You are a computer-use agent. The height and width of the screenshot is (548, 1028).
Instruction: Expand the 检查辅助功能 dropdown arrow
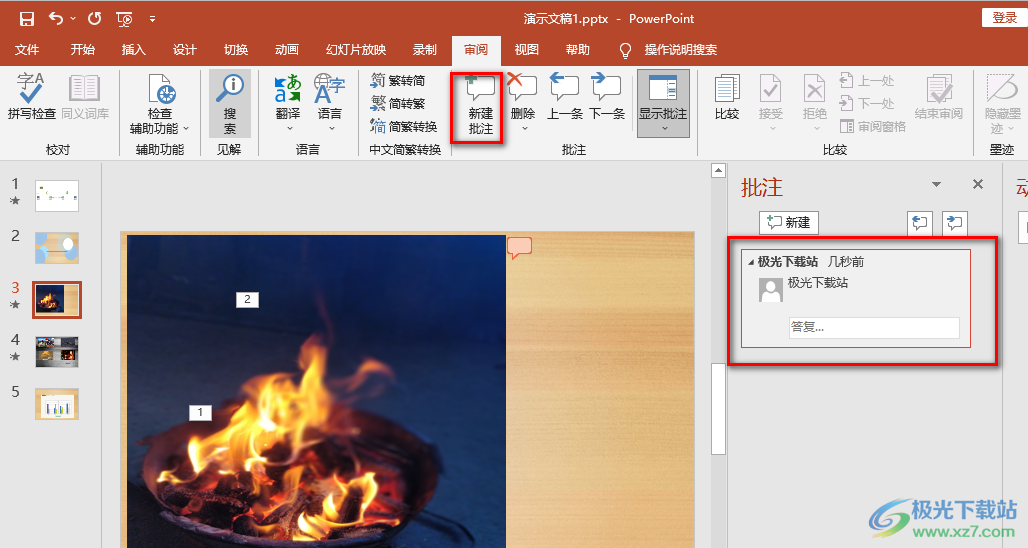click(186, 128)
